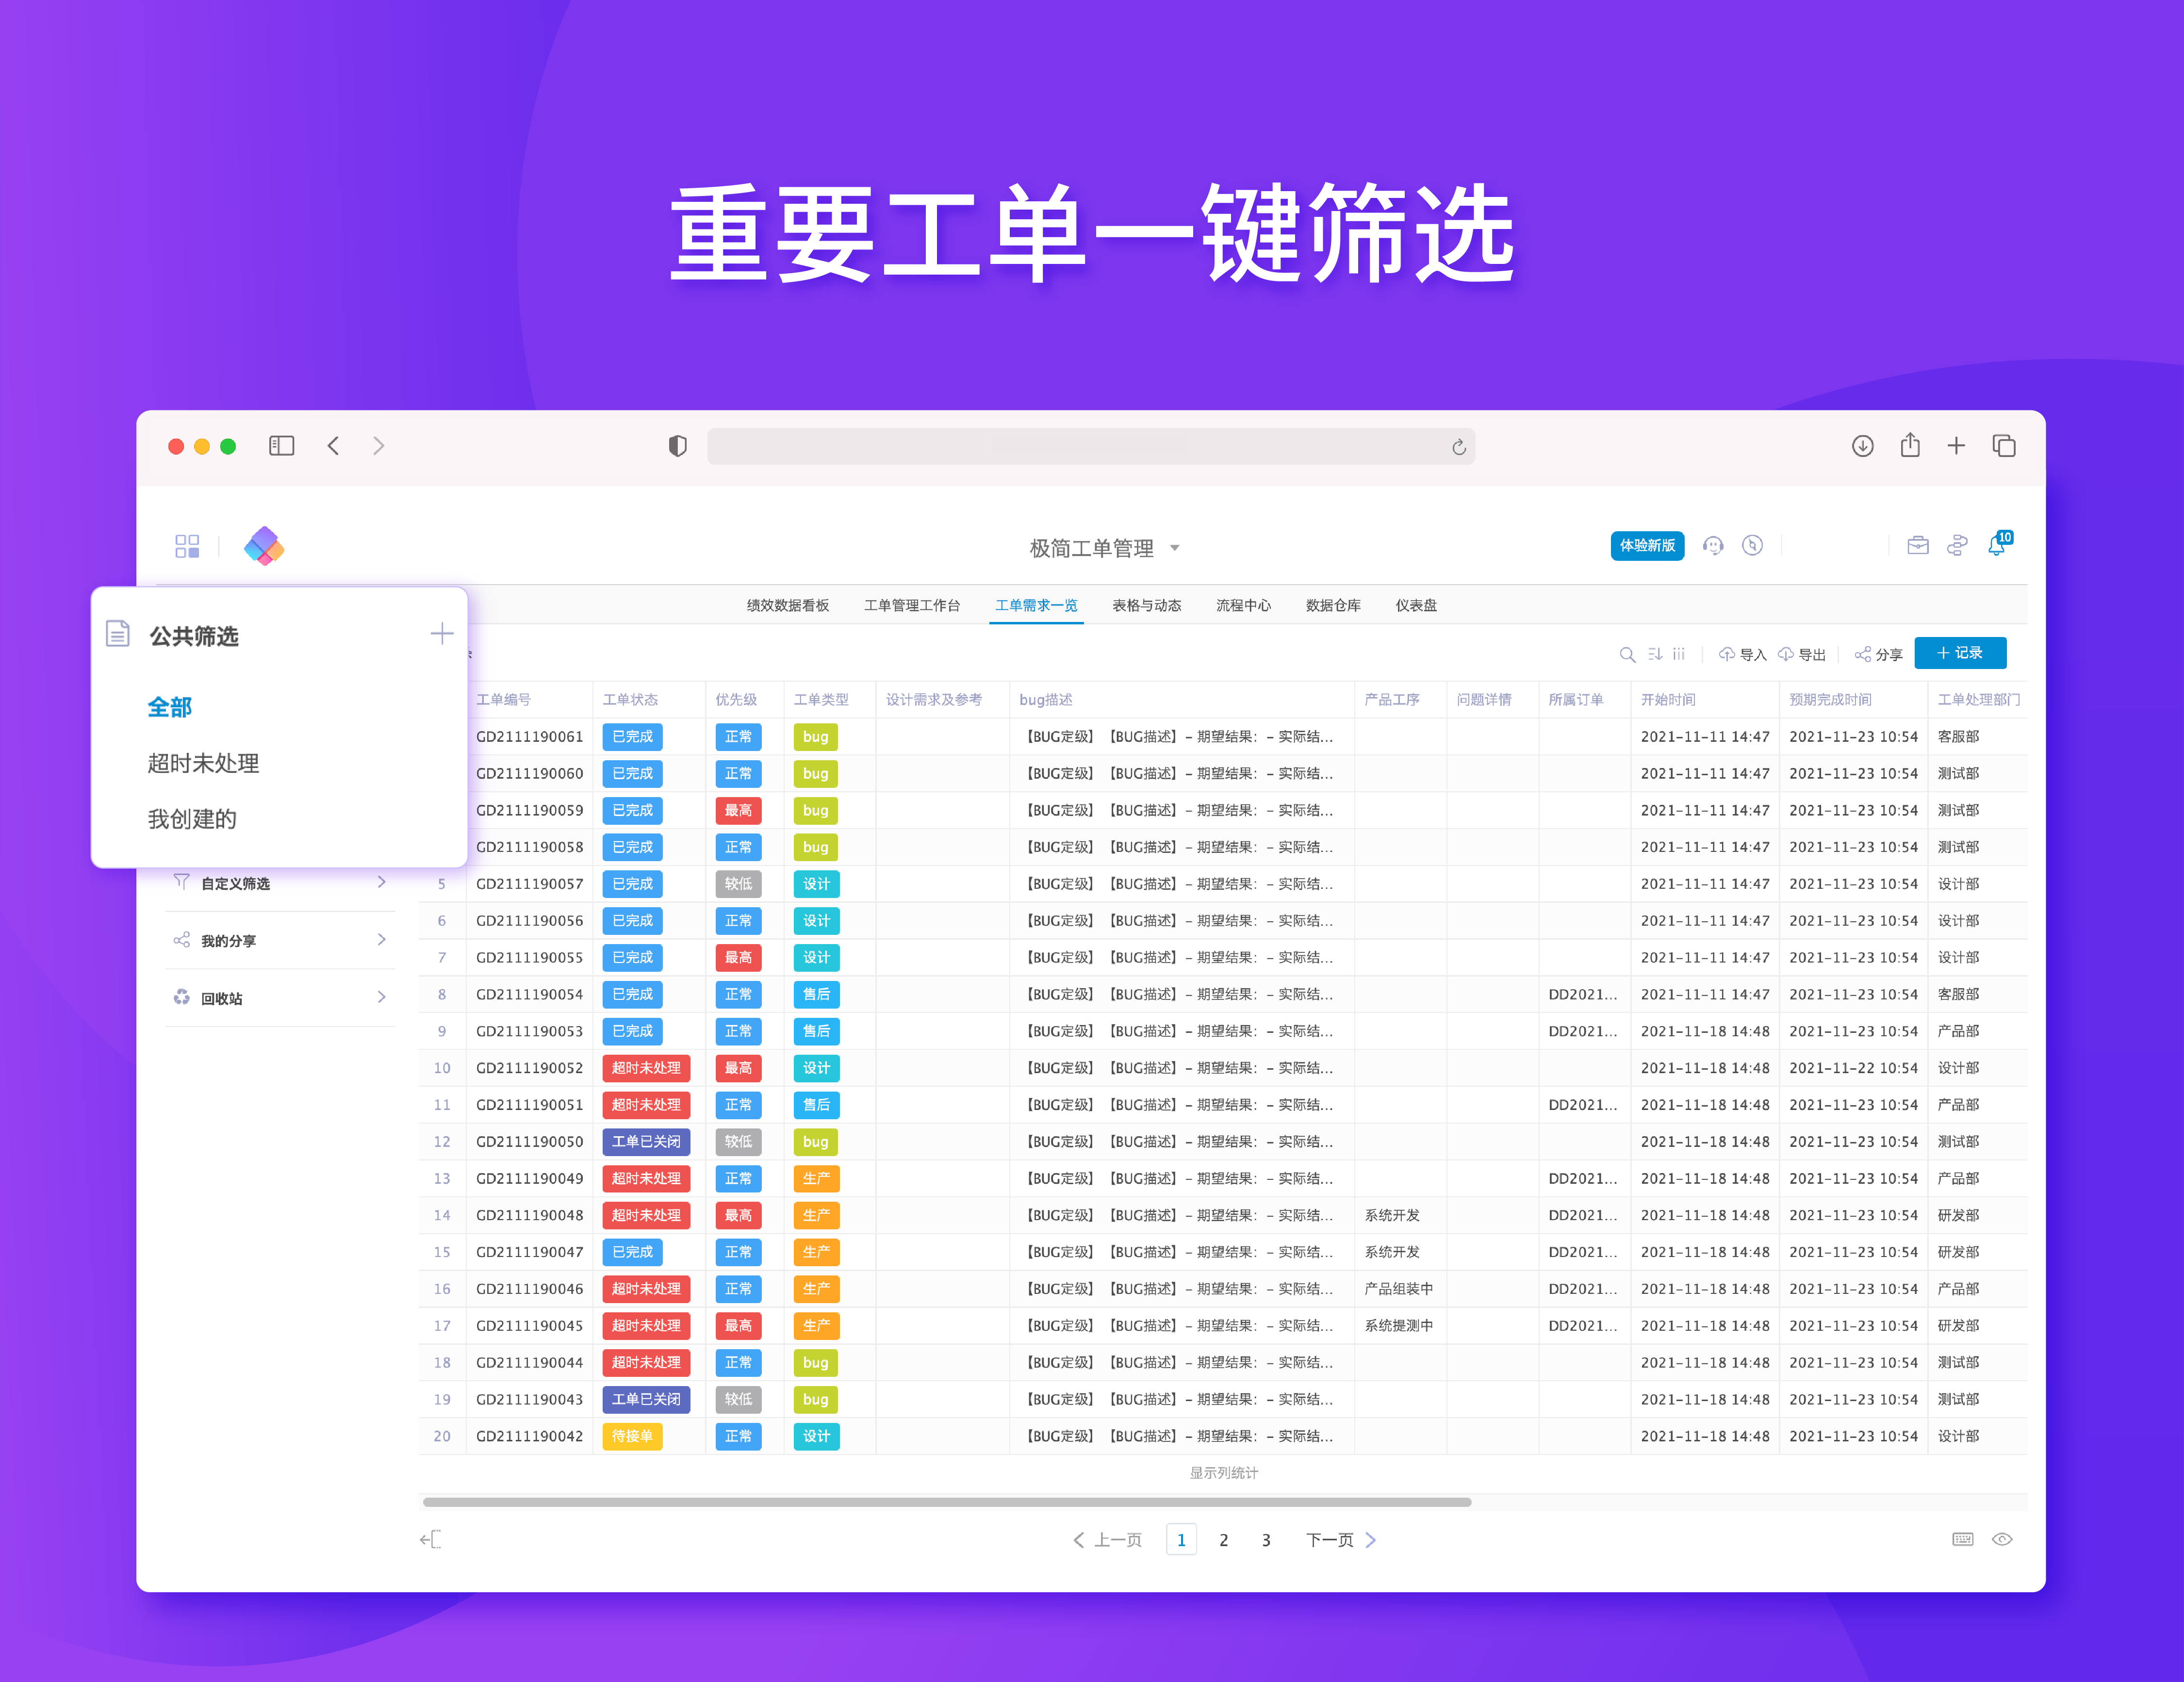Open 流程中心 tab

pyautogui.click(x=1243, y=605)
